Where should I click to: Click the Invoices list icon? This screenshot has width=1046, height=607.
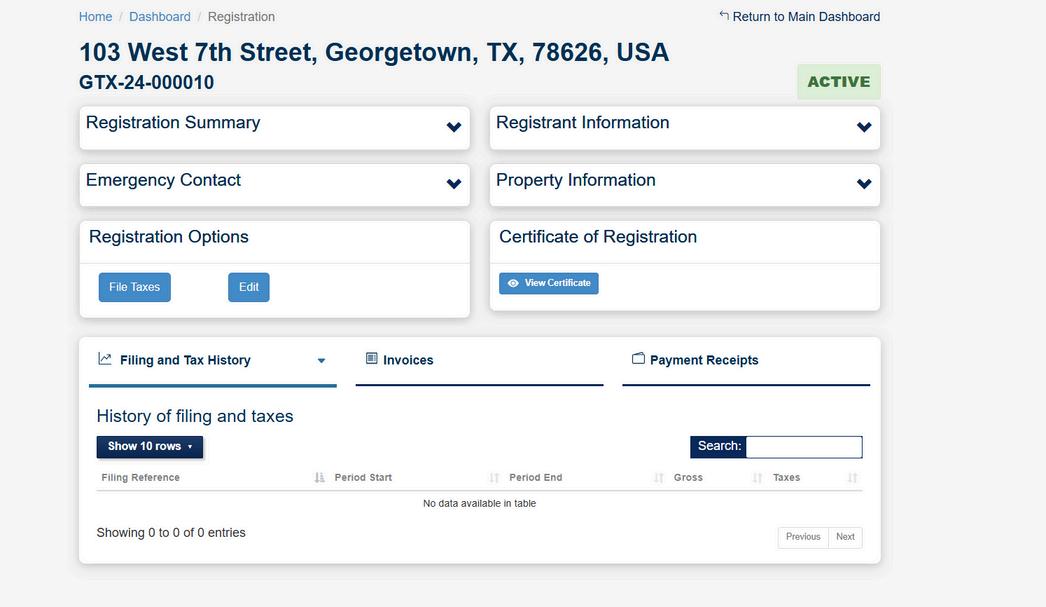(372, 359)
